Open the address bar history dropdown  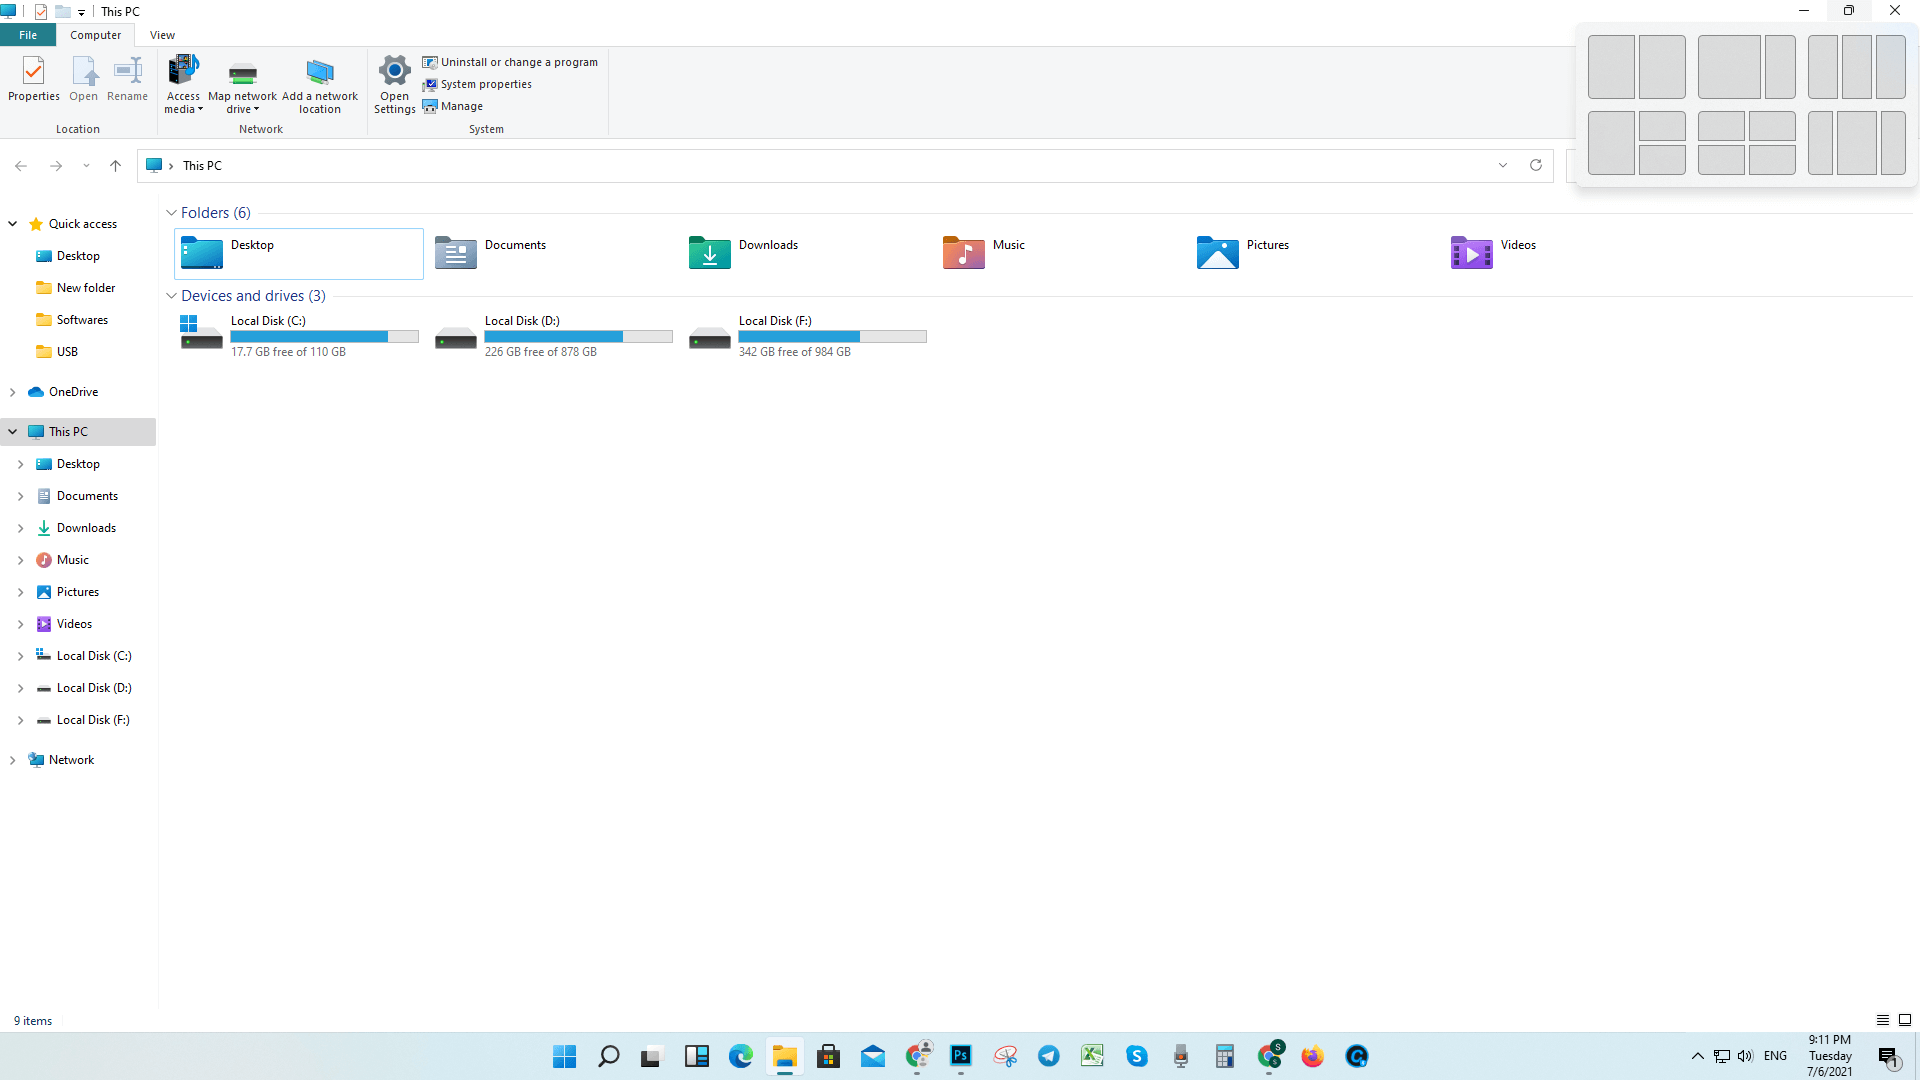click(1502, 165)
